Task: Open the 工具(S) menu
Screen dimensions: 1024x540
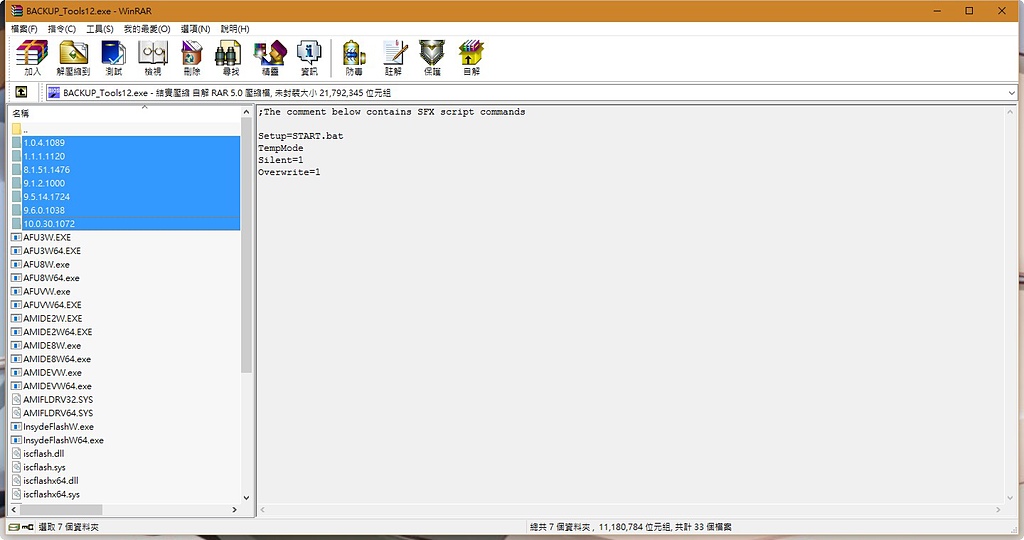Action: coord(100,29)
